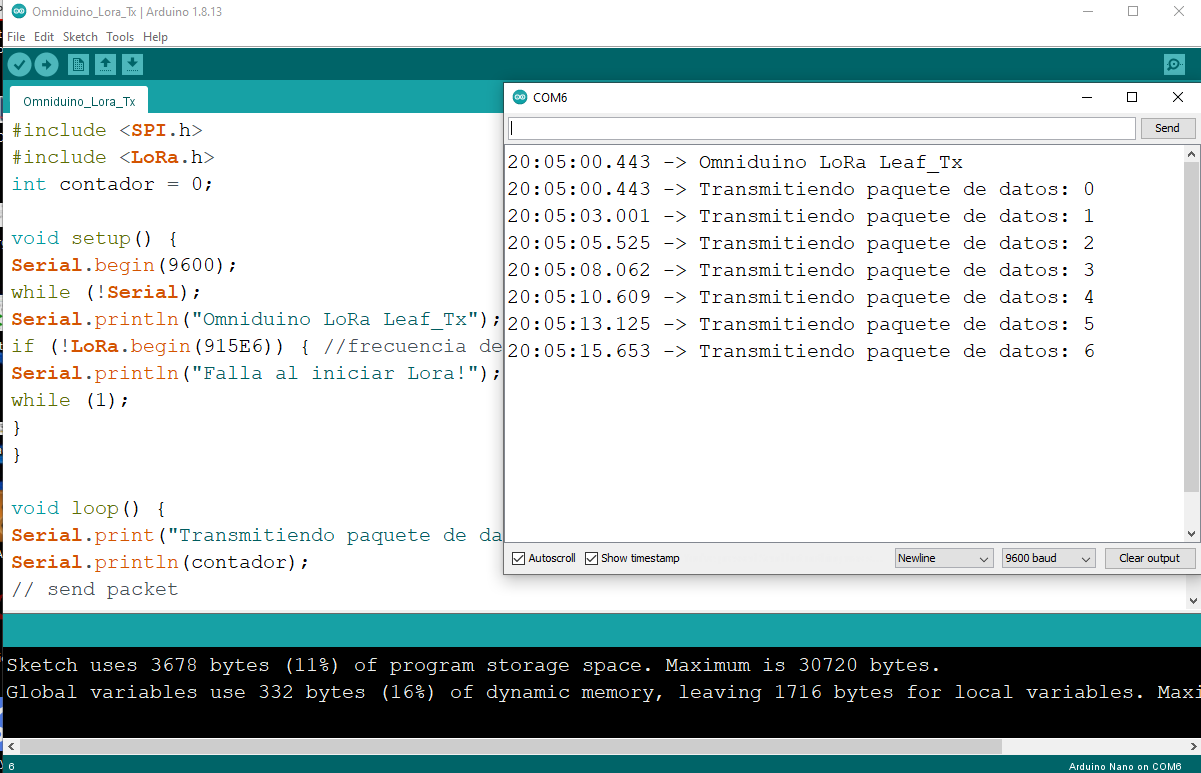Save sketch using the Save icon
Viewport: 1201px width, 773px height.
tap(132, 65)
